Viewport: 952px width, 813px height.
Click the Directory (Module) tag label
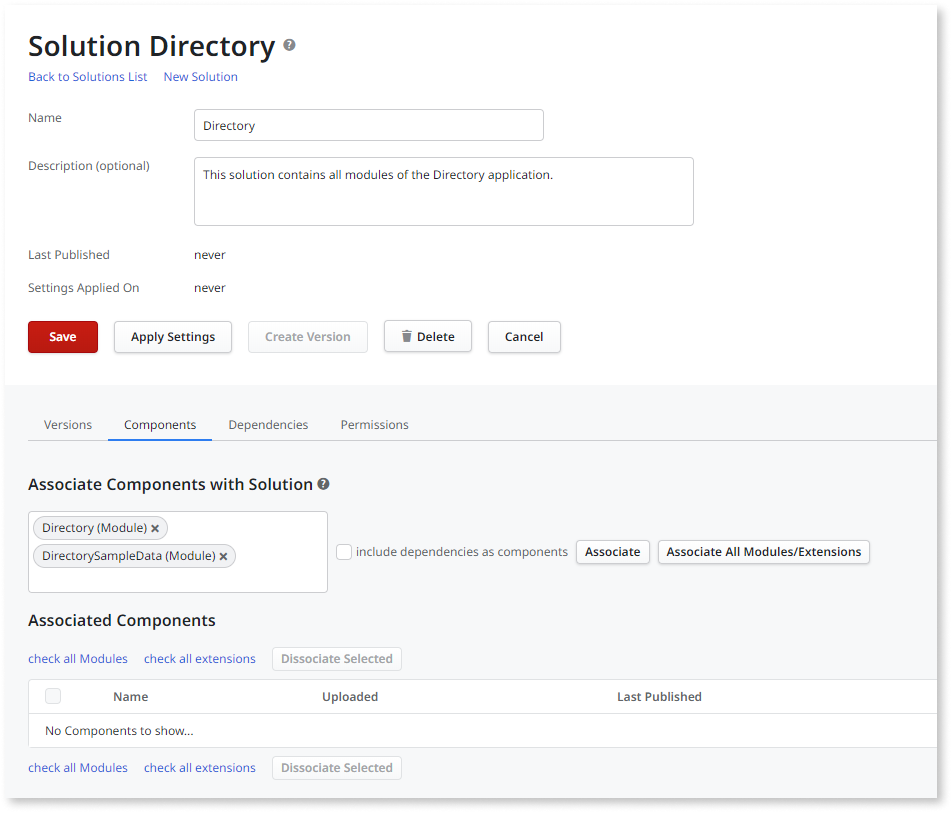click(x=94, y=528)
